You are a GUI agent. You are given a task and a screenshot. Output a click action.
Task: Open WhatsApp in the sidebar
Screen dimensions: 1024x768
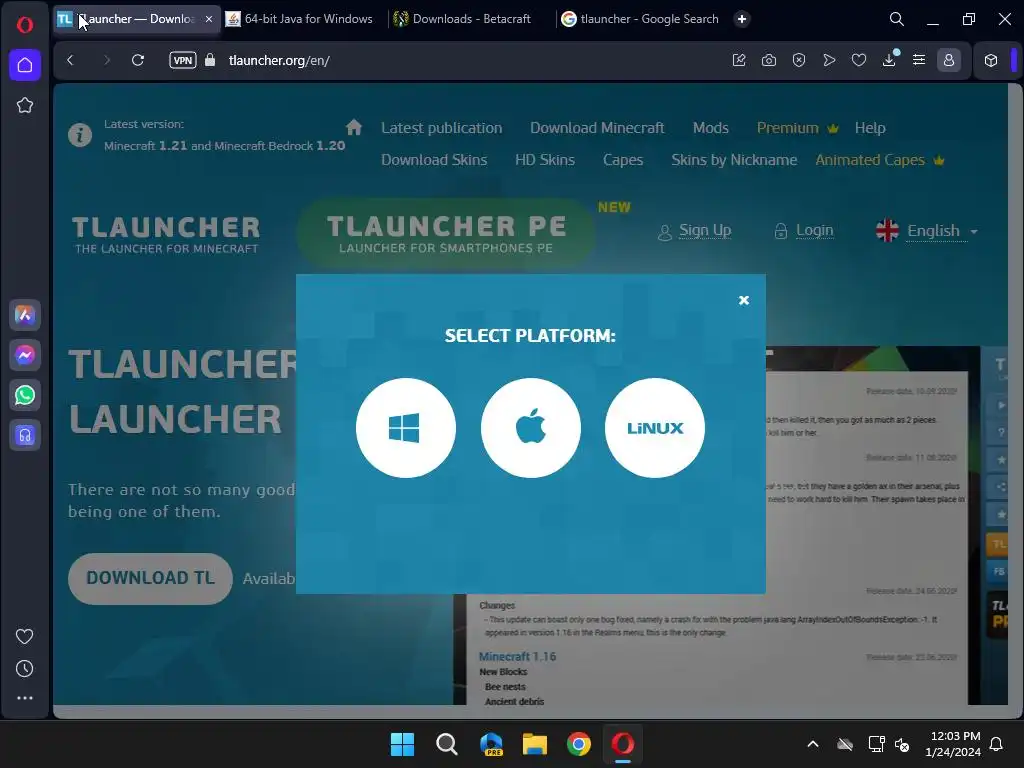pyautogui.click(x=25, y=395)
